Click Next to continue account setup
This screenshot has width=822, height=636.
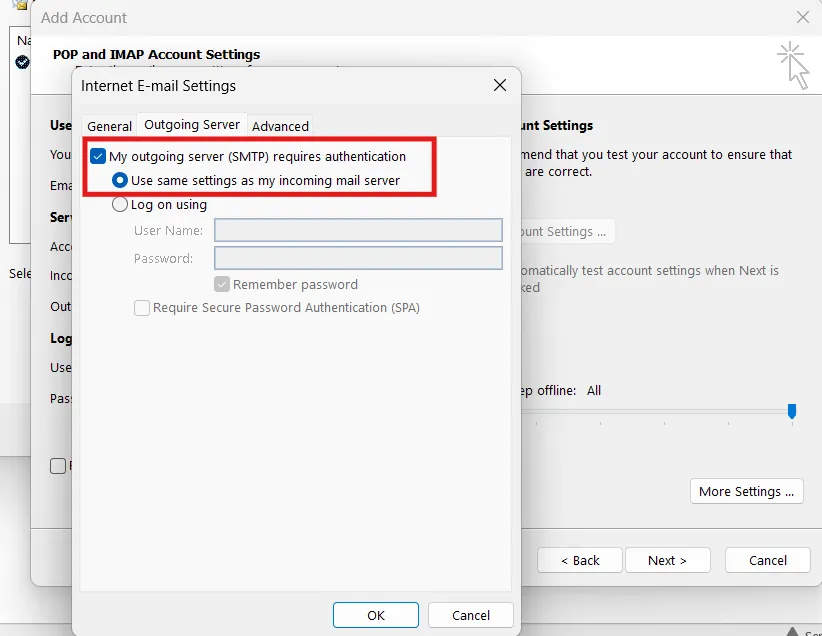(667, 560)
